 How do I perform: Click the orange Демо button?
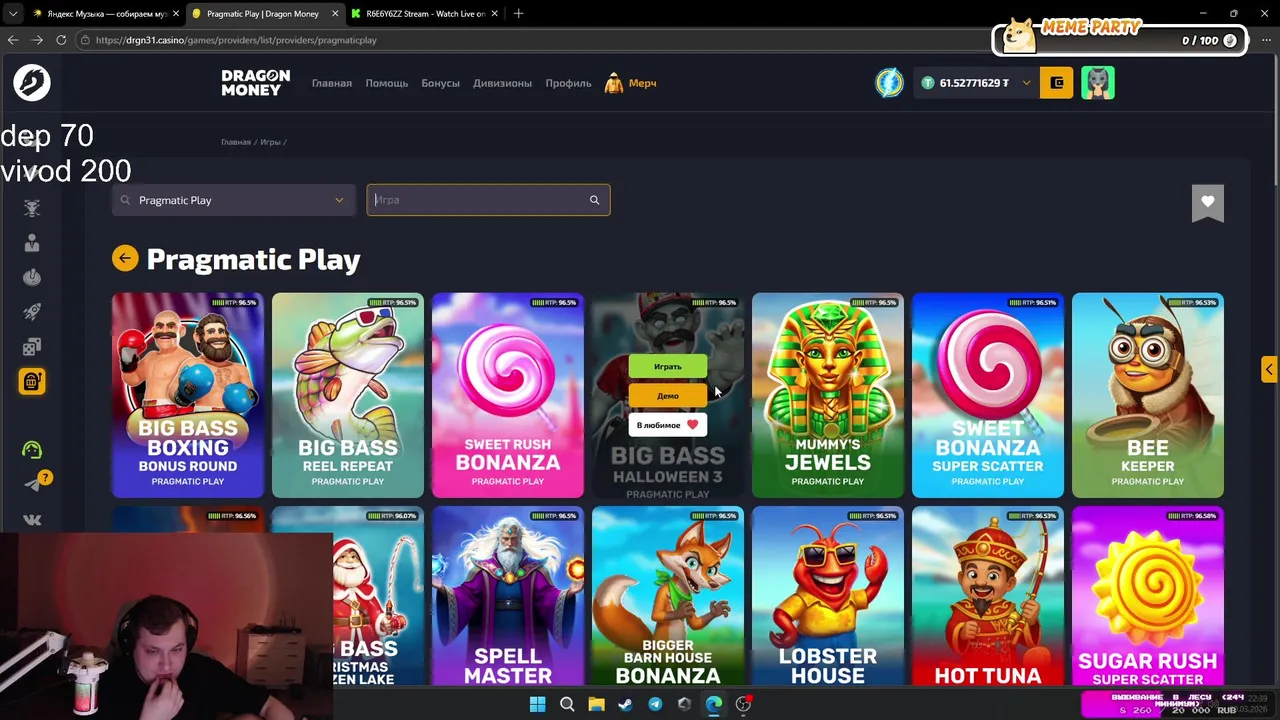668,396
